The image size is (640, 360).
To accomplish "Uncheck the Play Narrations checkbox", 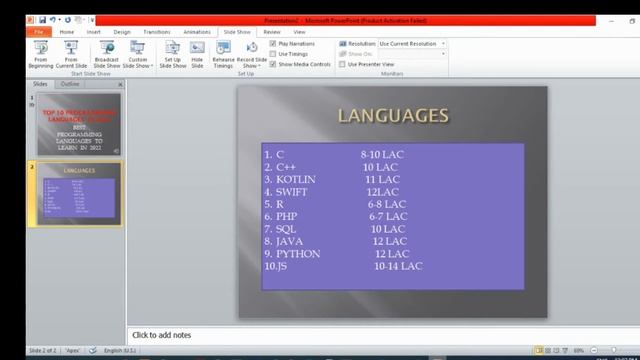I will [273, 43].
